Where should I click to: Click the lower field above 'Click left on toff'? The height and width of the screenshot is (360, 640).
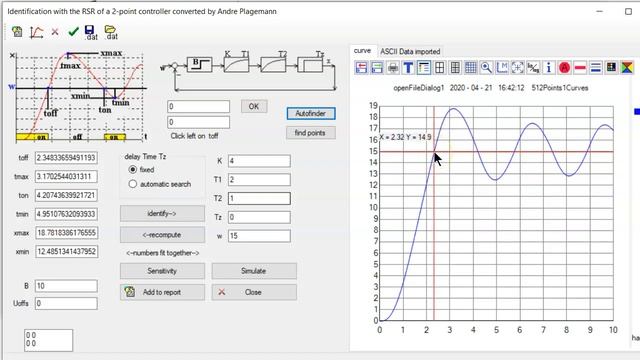(x=198, y=122)
